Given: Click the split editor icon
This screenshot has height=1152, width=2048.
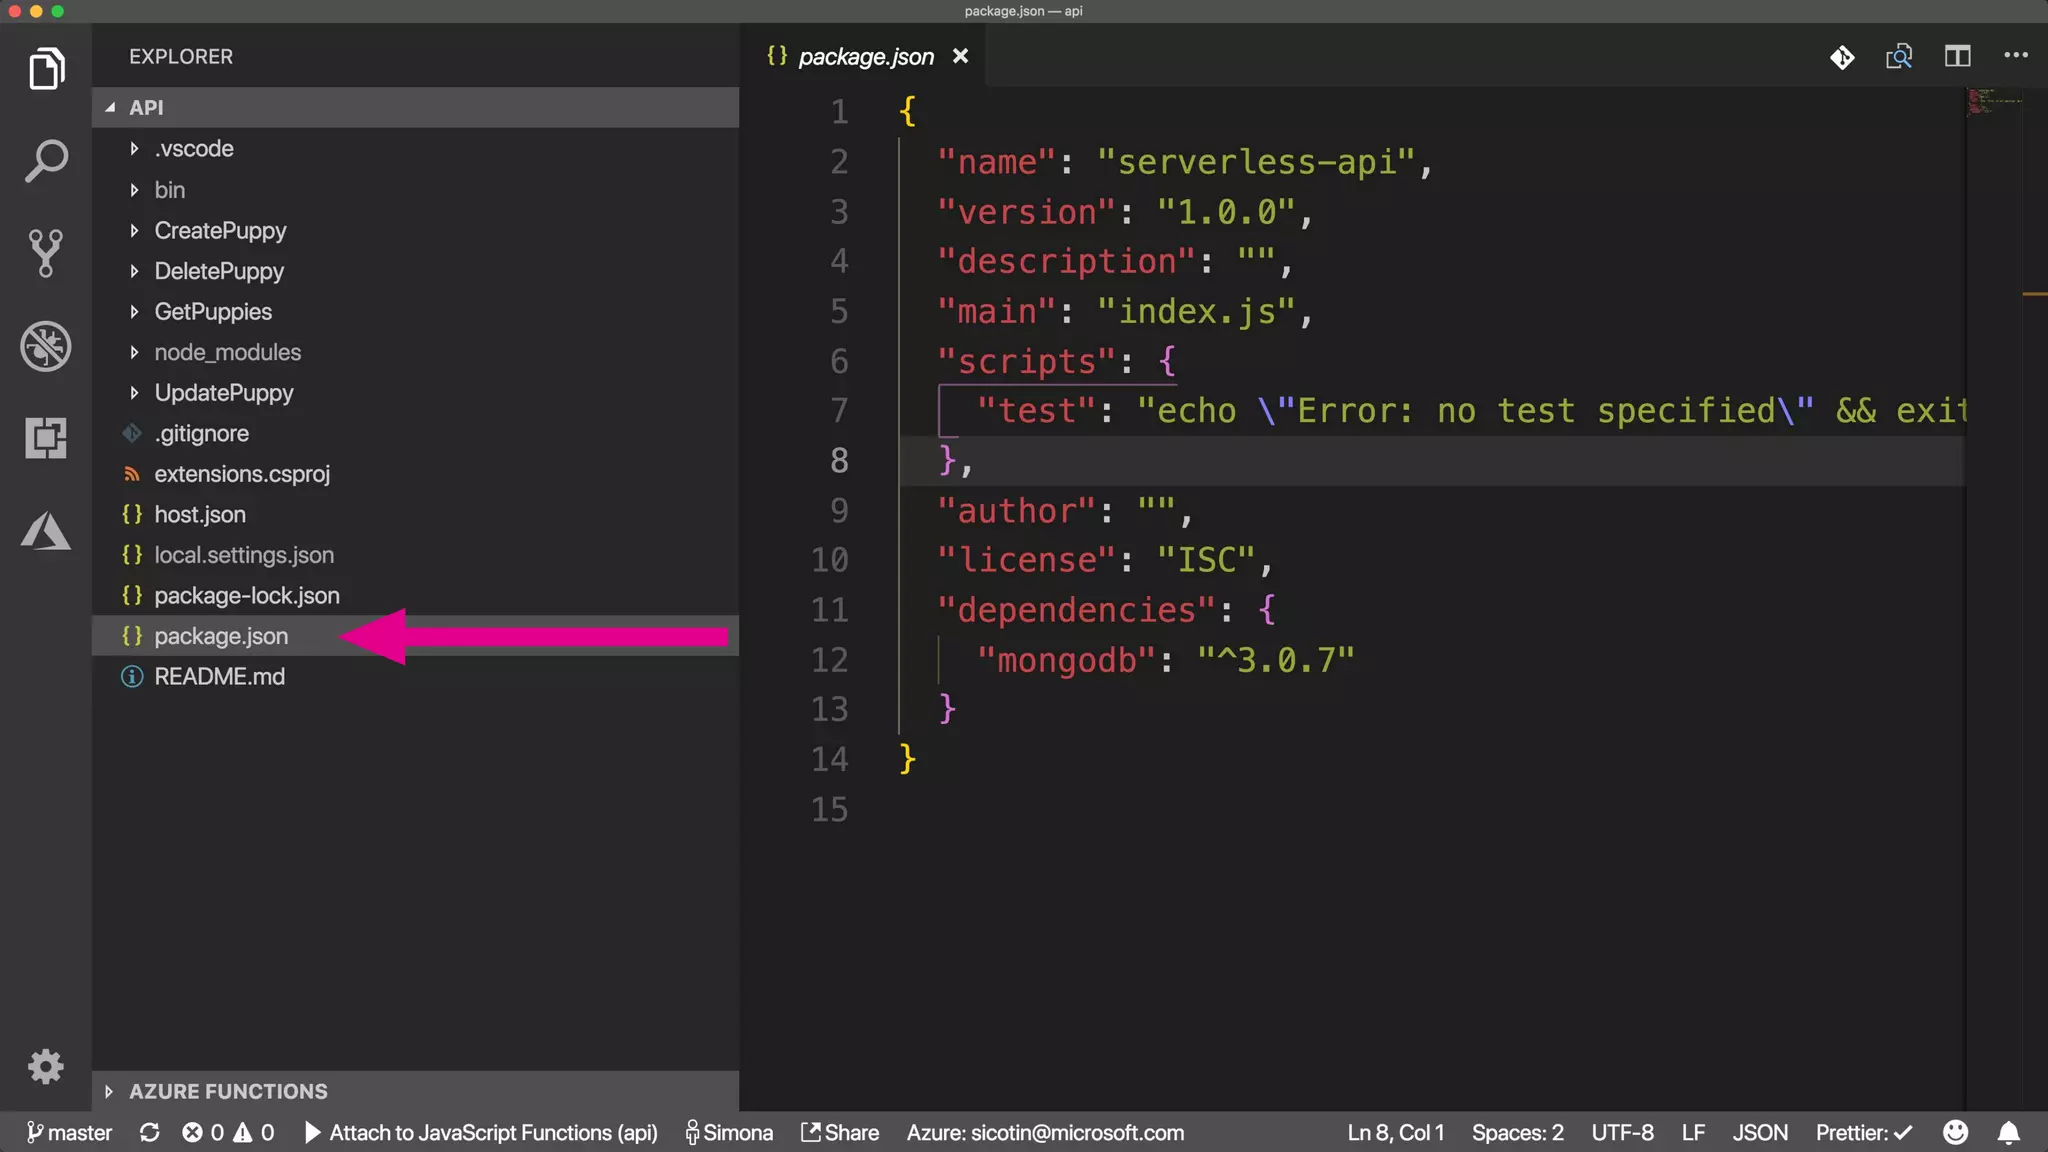Looking at the screenshot, I should pos(1957,57).
